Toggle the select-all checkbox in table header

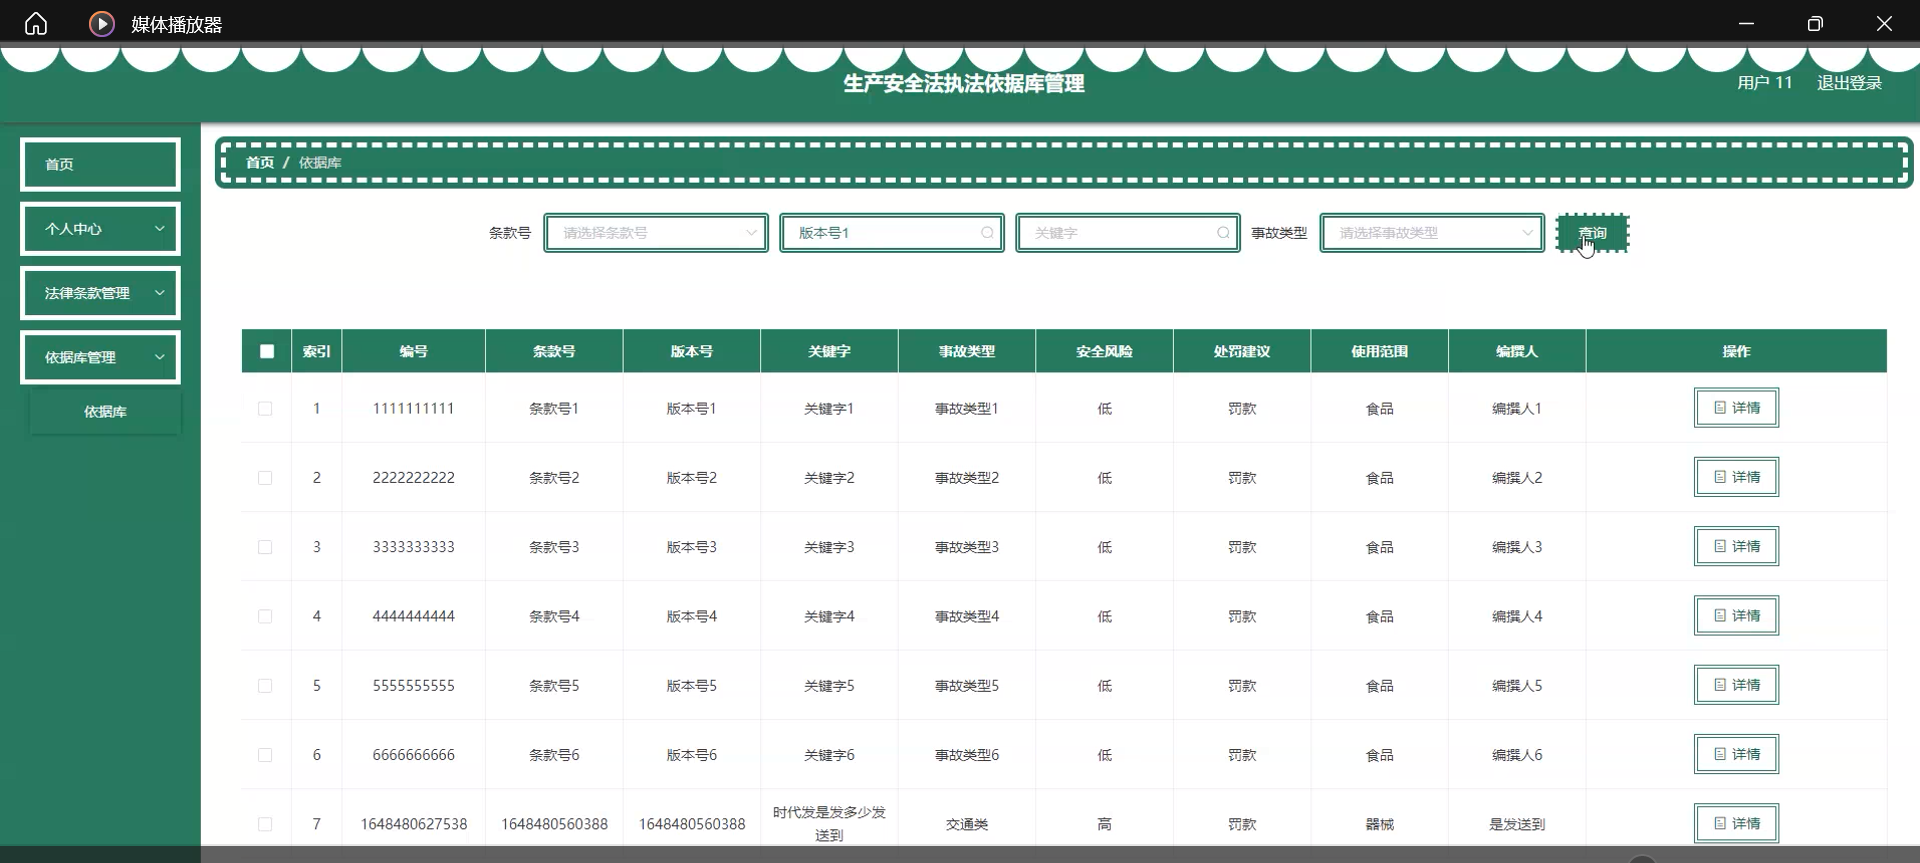pyautogui.click(x=267, y=351)
